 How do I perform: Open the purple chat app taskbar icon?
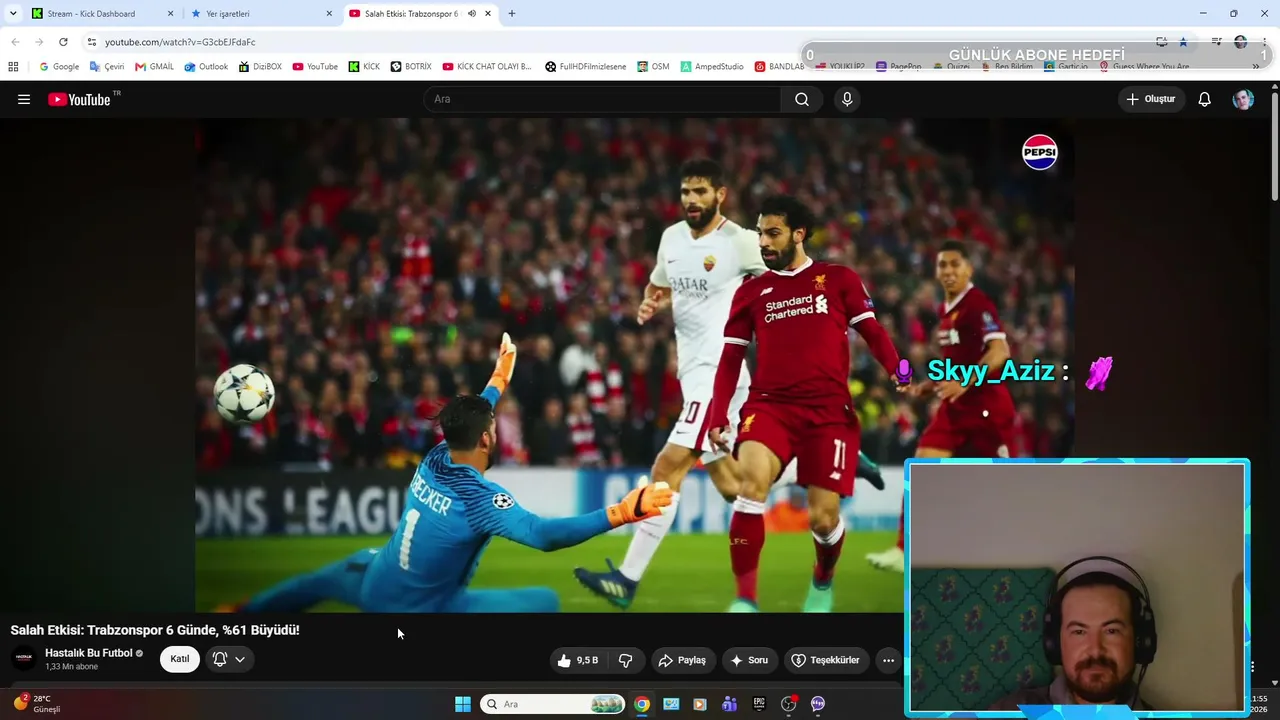(818, 704)
